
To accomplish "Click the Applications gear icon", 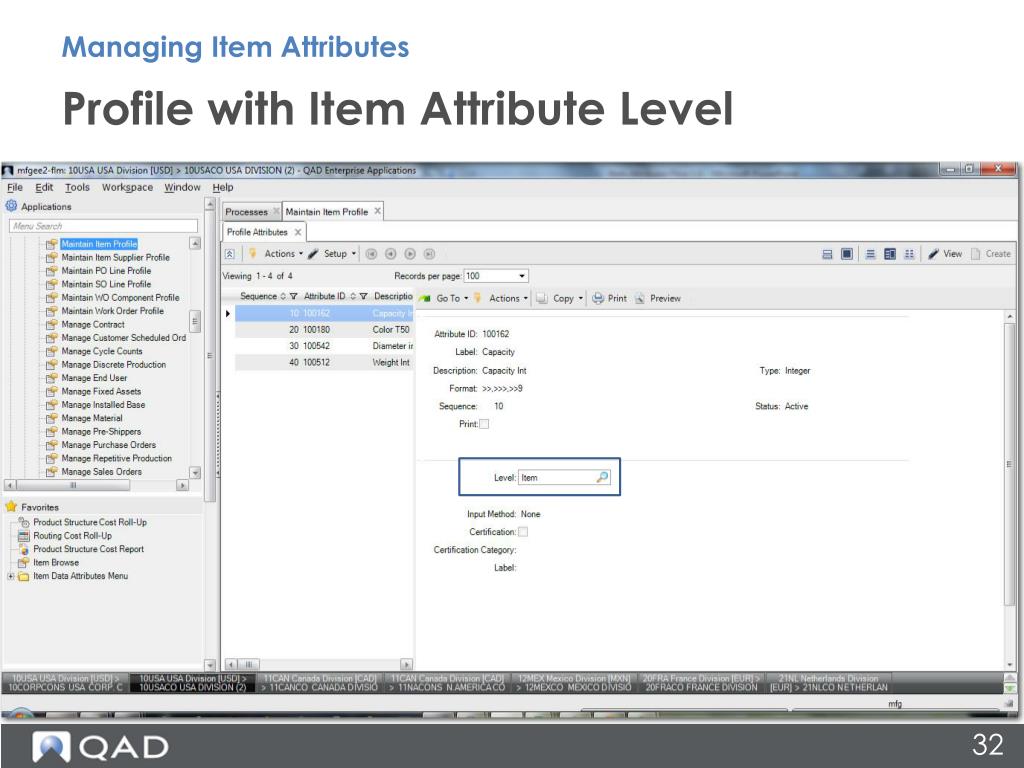I will [x=11, y=206].
